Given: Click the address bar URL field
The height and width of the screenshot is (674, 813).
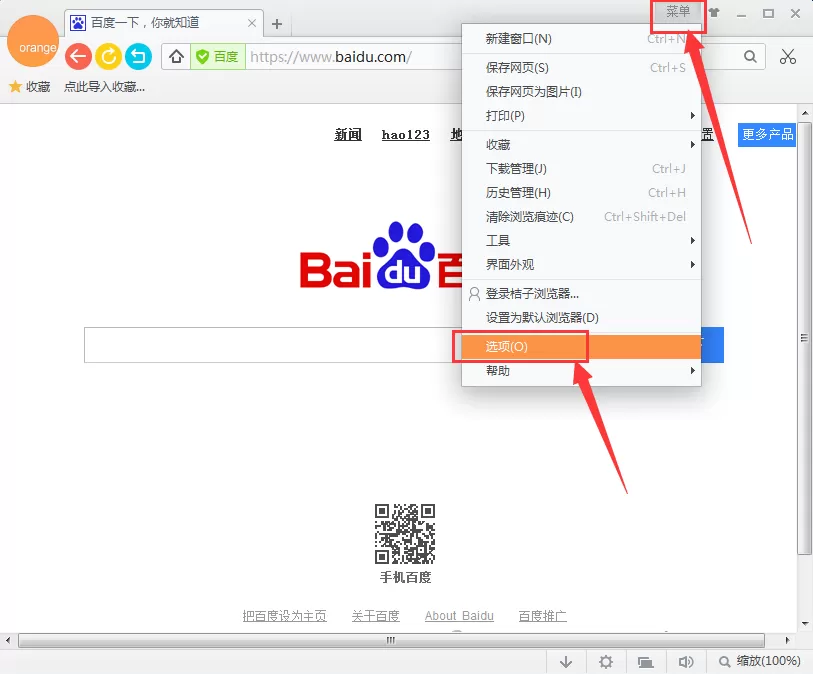Looking at the screenshot, I should tap(353, 57).
